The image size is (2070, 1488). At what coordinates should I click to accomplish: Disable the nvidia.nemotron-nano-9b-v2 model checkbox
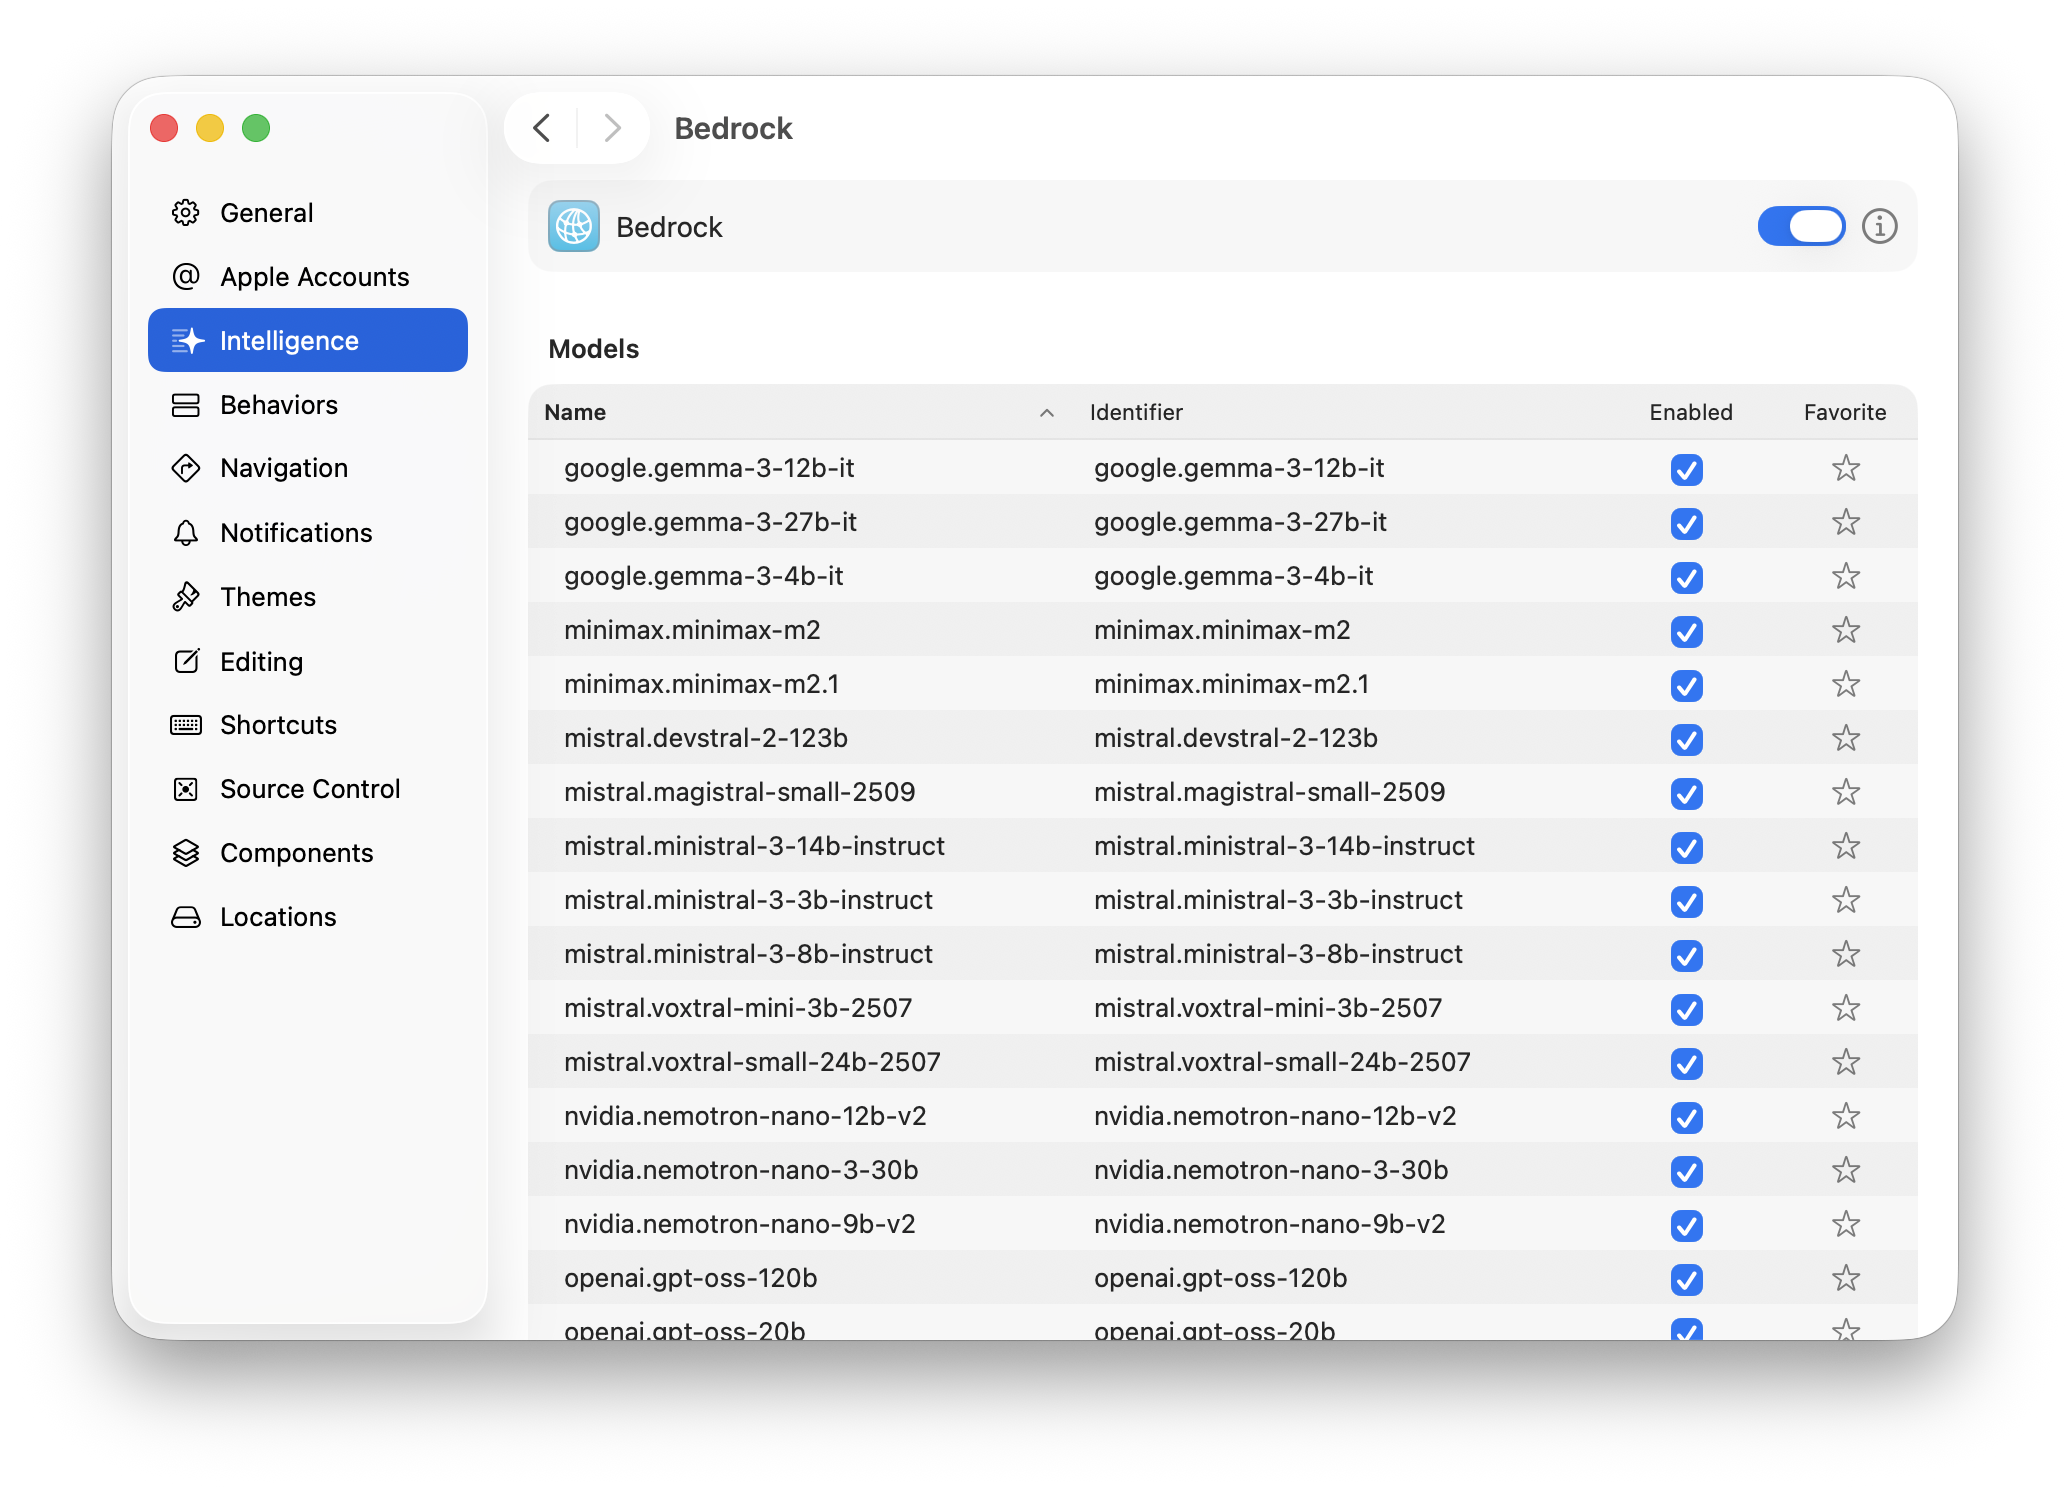[x=1686, y=1225]
